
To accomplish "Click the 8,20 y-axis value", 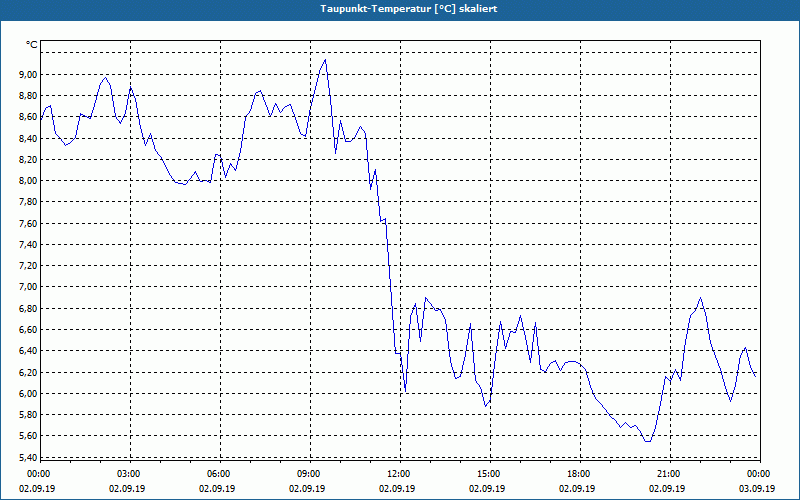I will tap(27, 159).
